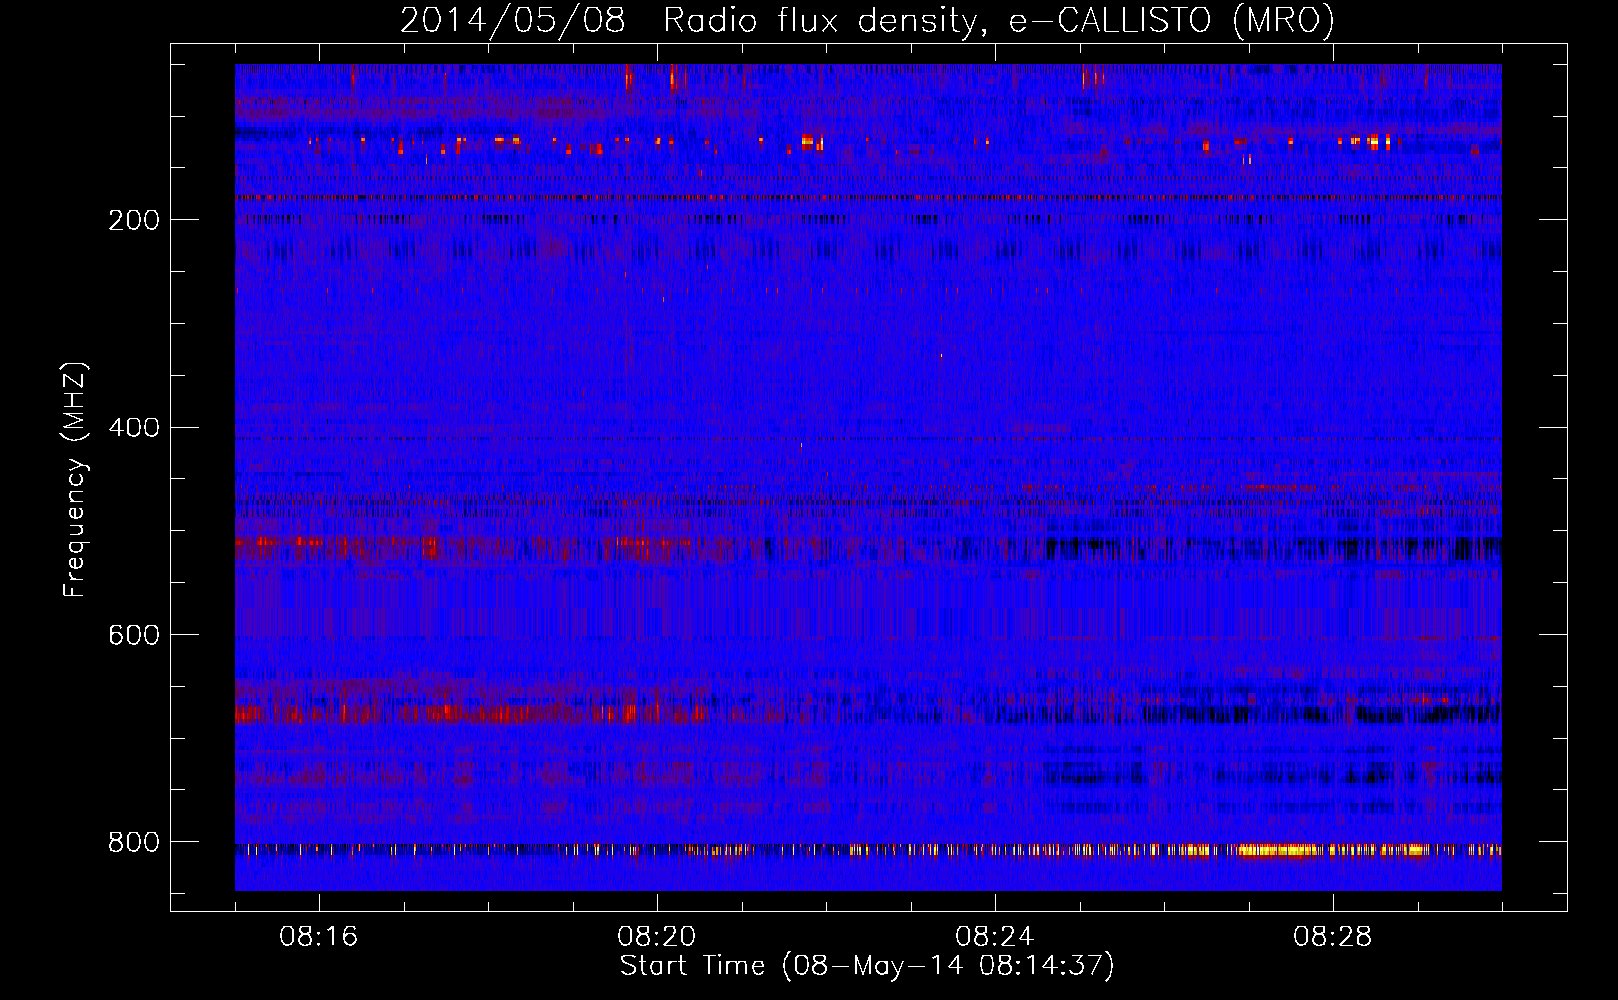Screen dimensions: 1618x1000
Task: Click the 08:24 time tick label
Action: tap(995, 937)
